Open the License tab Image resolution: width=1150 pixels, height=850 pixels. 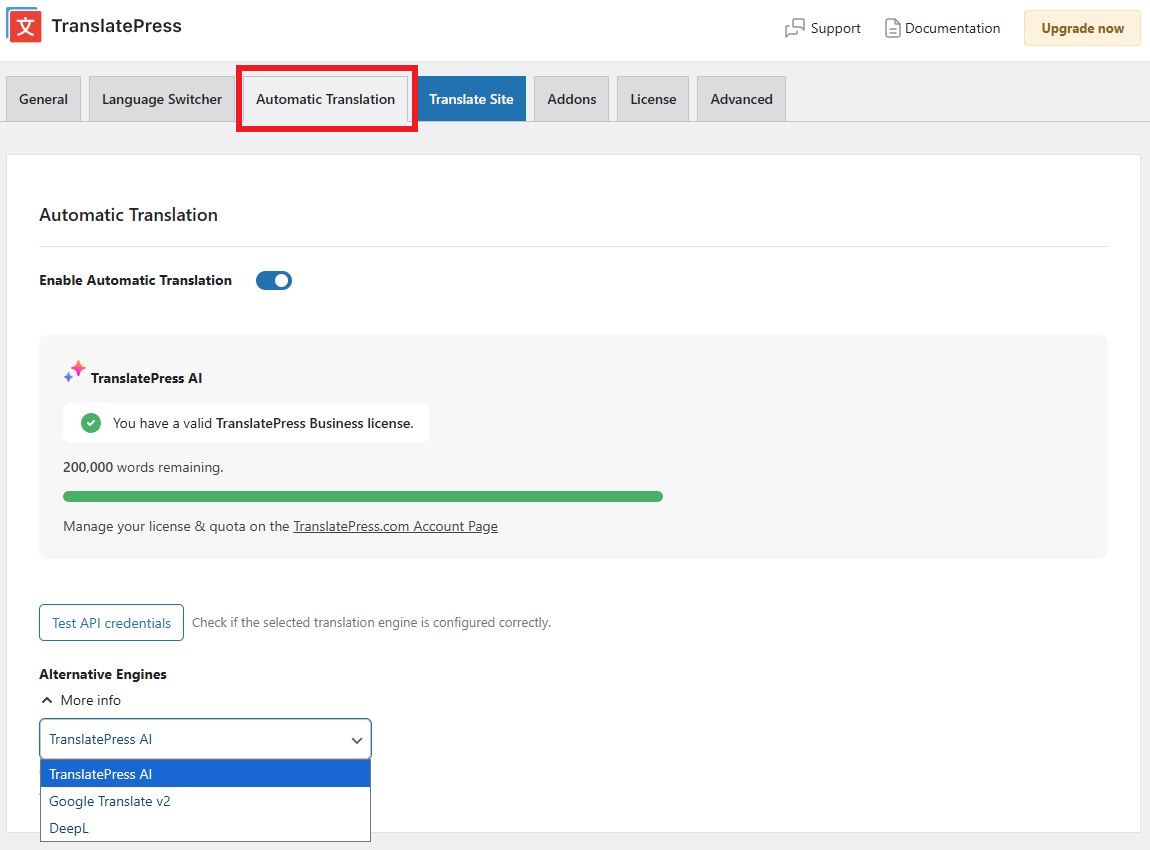click(652, 98)
